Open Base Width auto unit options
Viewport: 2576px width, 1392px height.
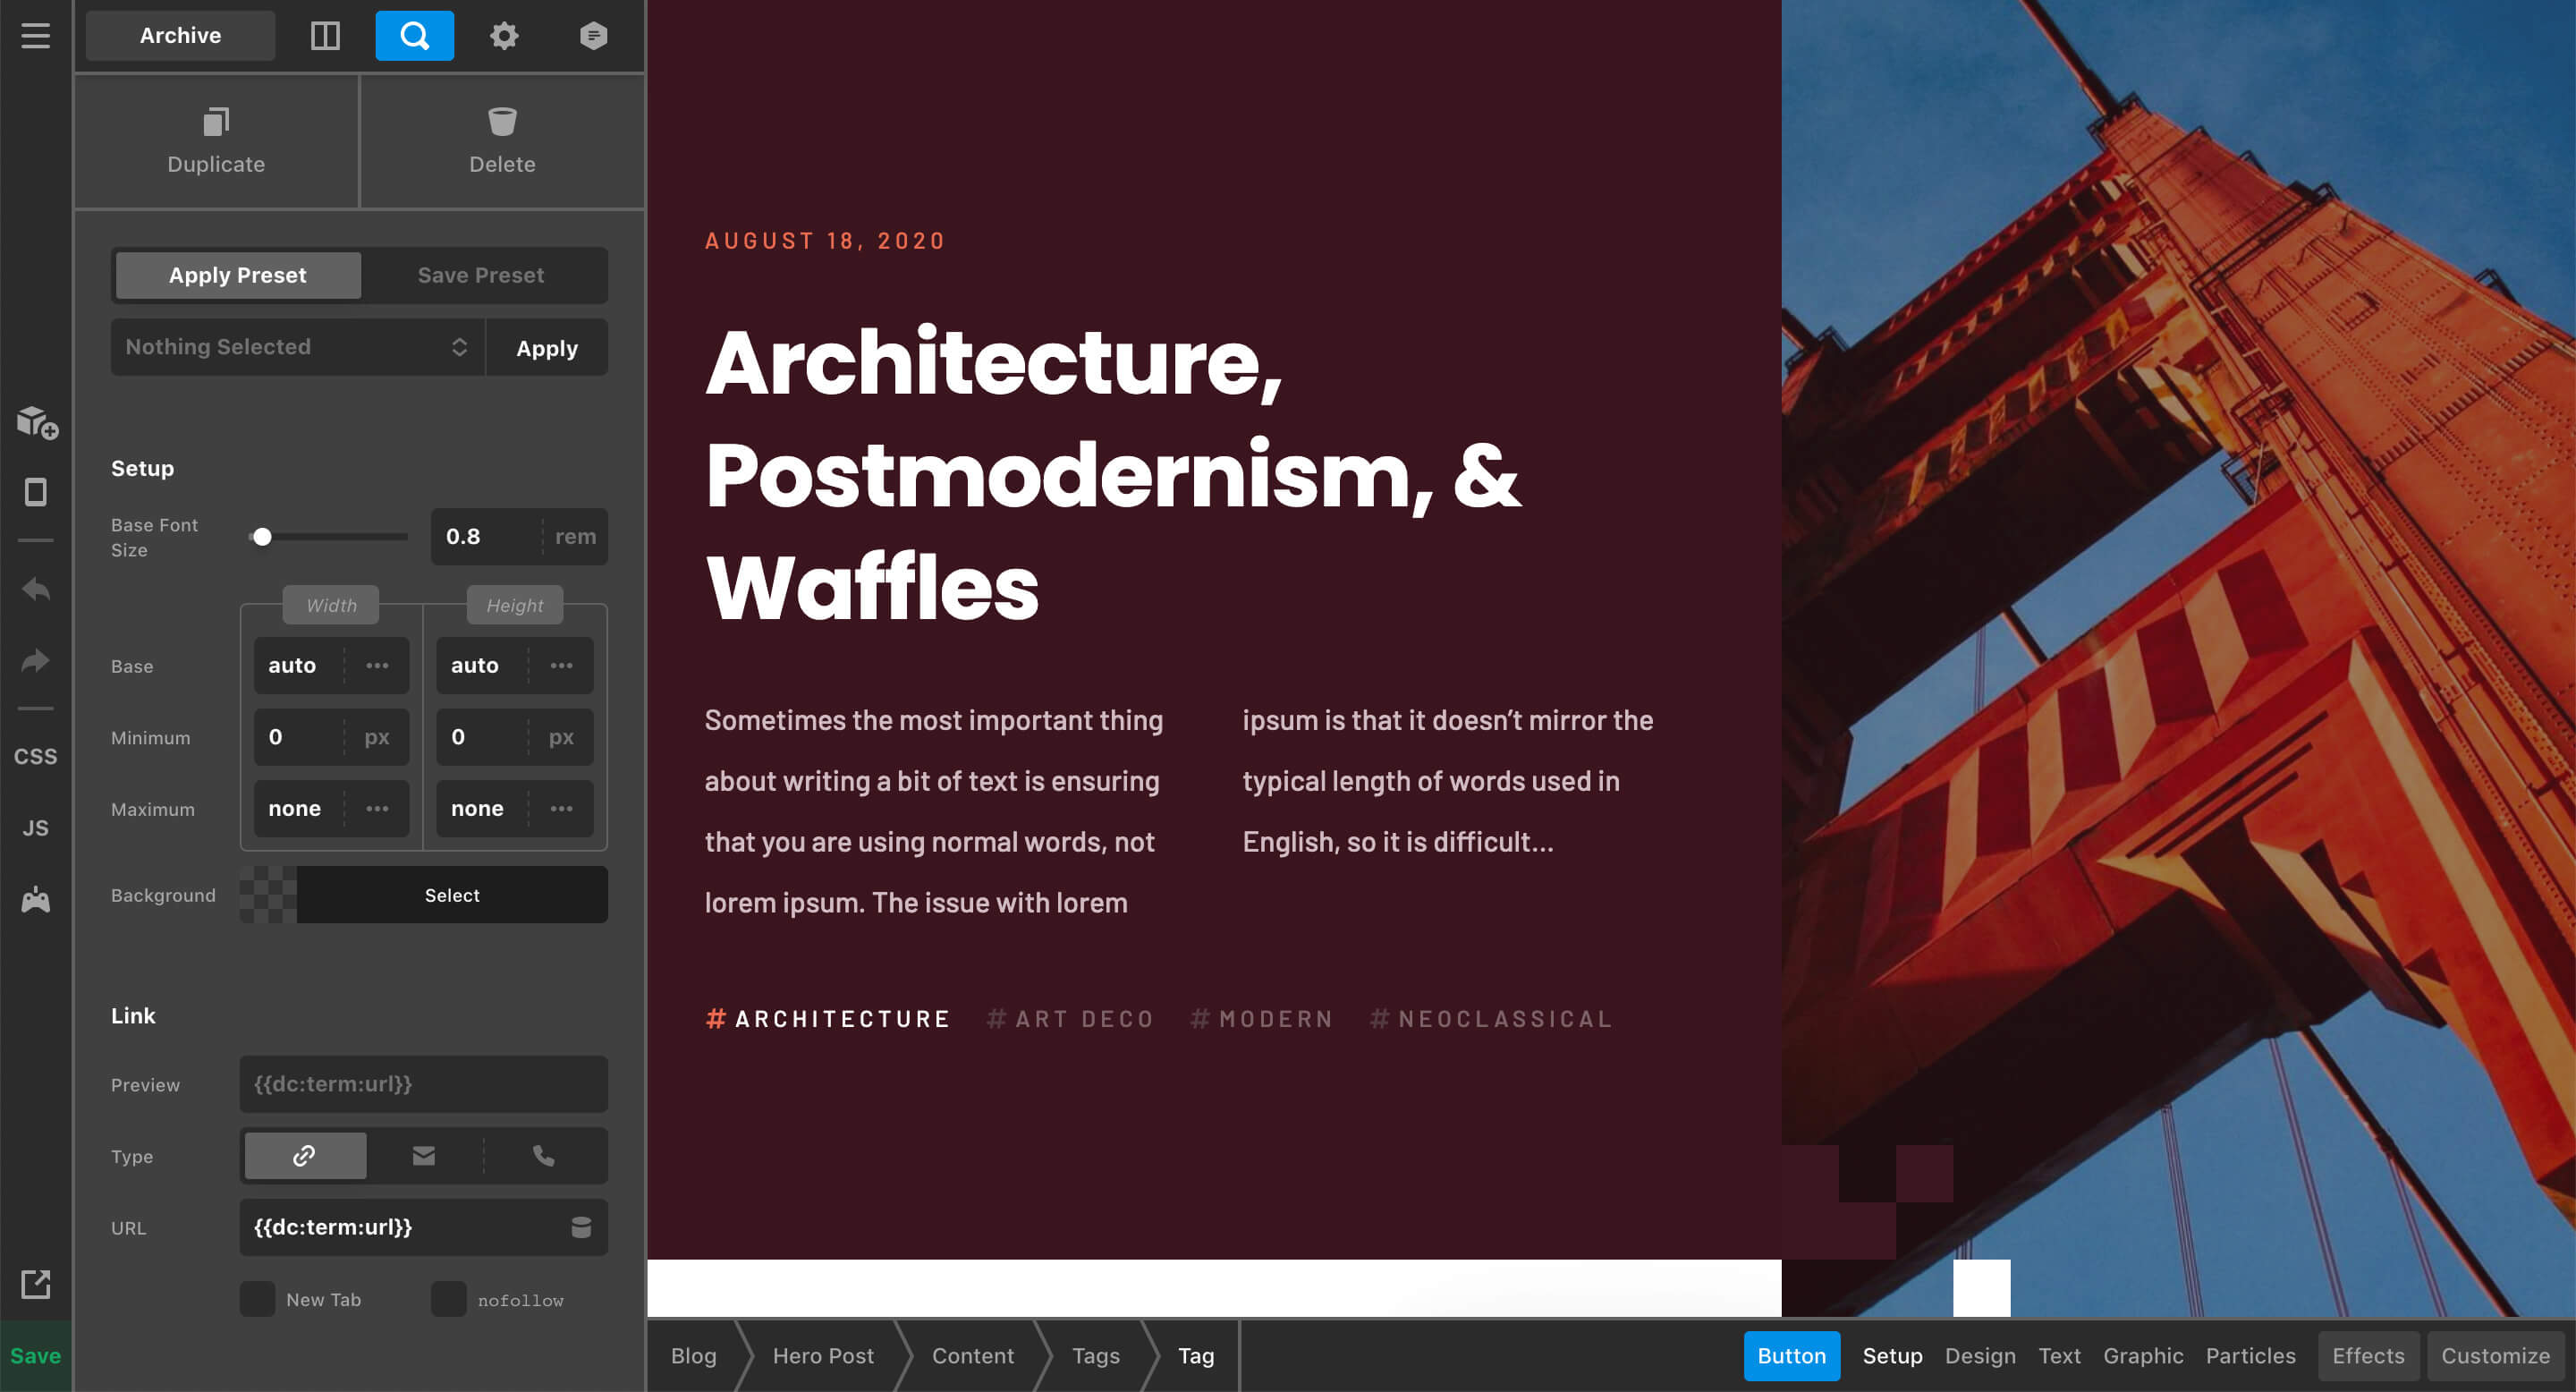[377, 665]
